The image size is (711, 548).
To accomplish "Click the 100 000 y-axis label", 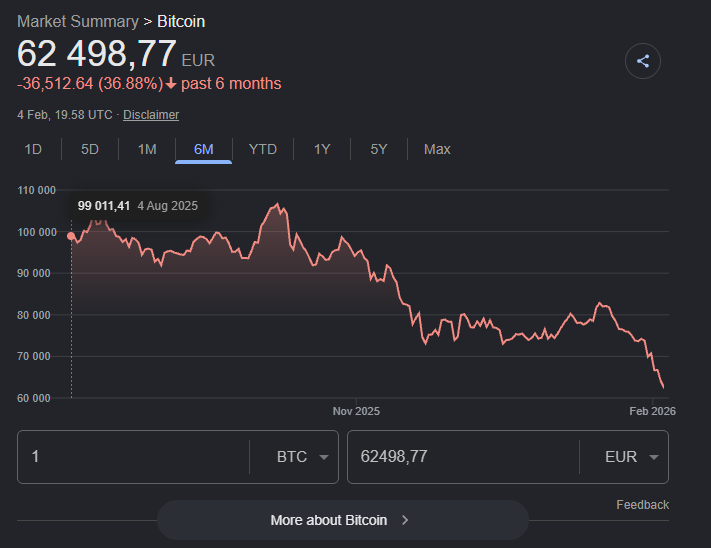I will (x=36, y=232).
